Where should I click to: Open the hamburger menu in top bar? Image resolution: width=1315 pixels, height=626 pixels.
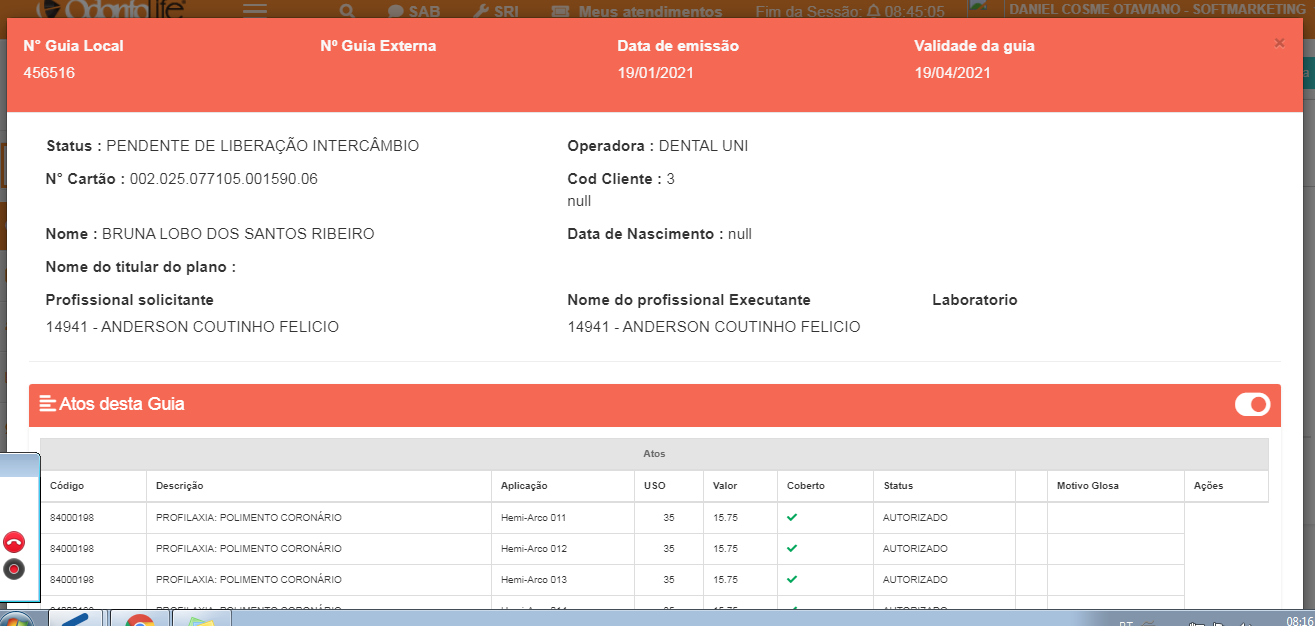click(255, 11)
